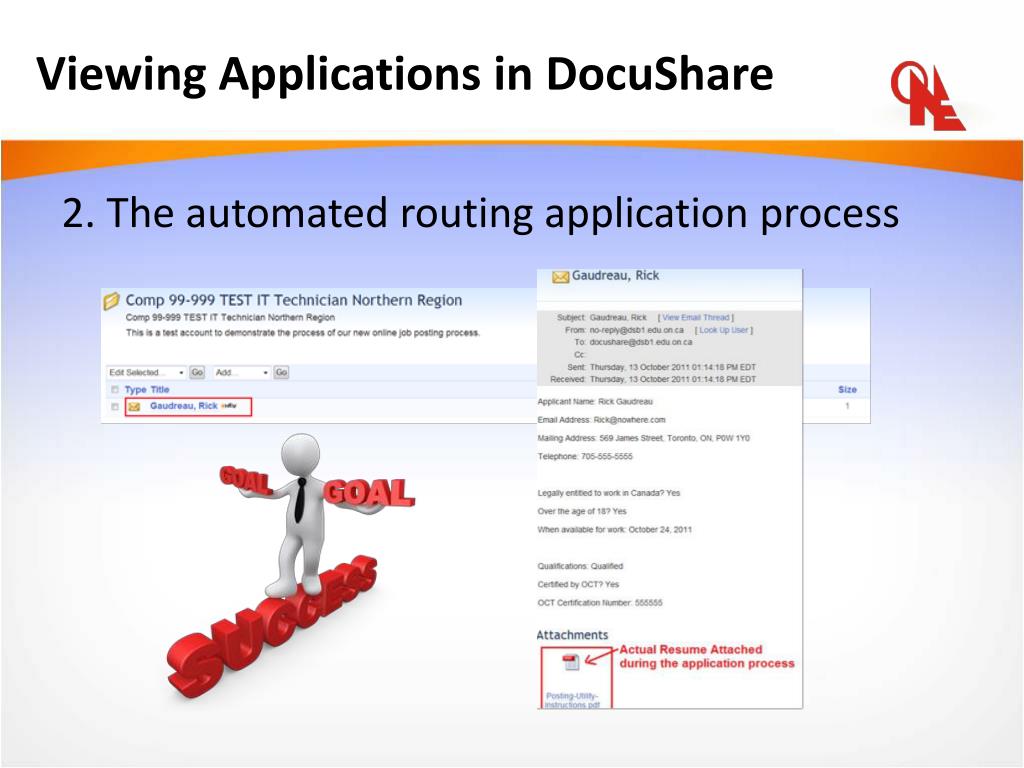Viewport: 1024px width, 768px height.
Task: Click the Telephone 705-555-5555 line
Action: 585,456
